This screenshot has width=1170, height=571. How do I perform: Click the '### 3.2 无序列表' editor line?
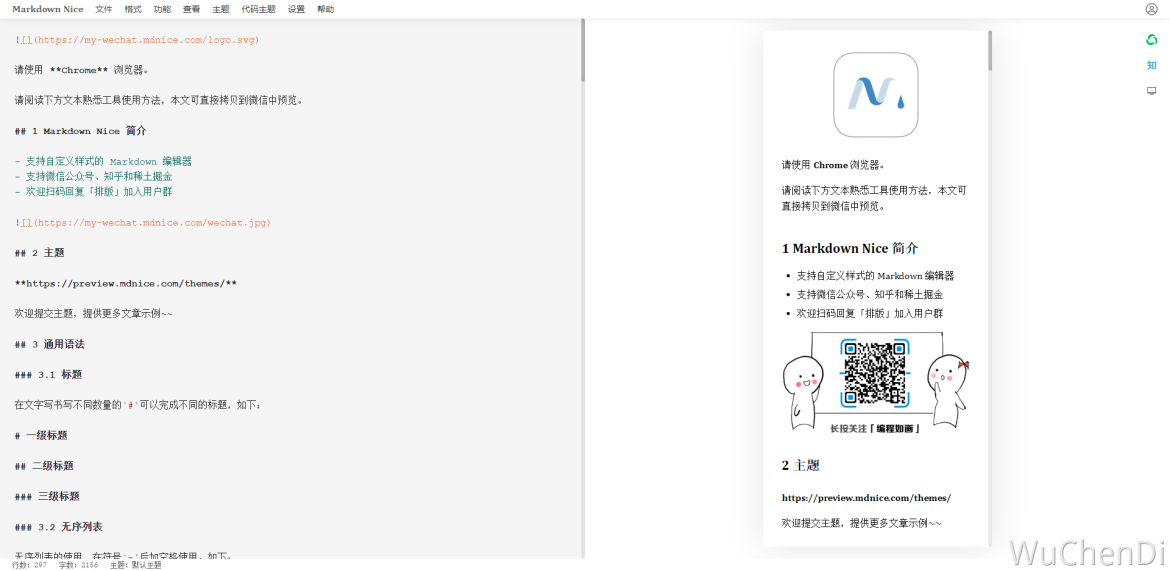pos(58,527)
